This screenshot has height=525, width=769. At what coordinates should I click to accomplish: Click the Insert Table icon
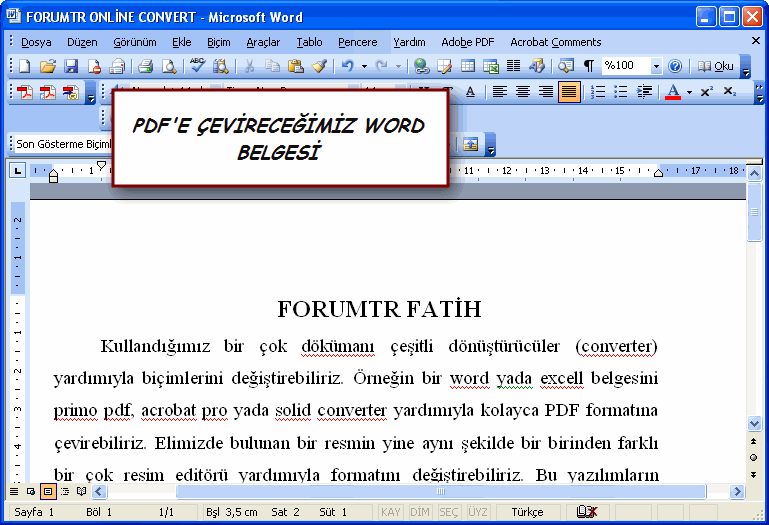point(467,66)
